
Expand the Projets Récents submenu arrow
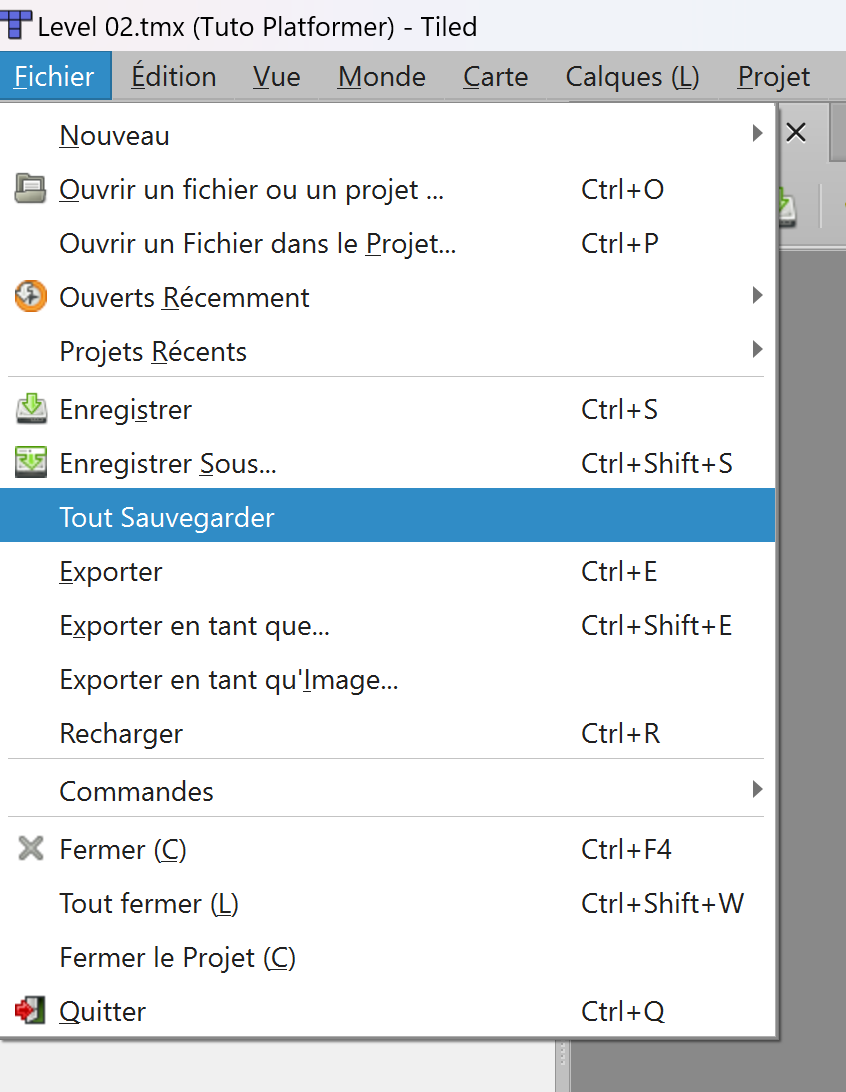pos(757,350)
